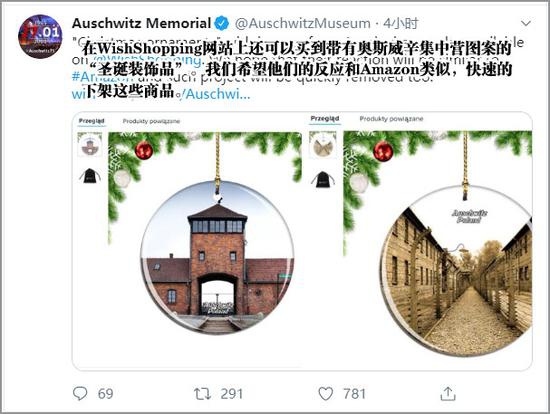The height and width of the screenshot is (414, 550).
Task: Open the share upload icon
Action: 448,393
